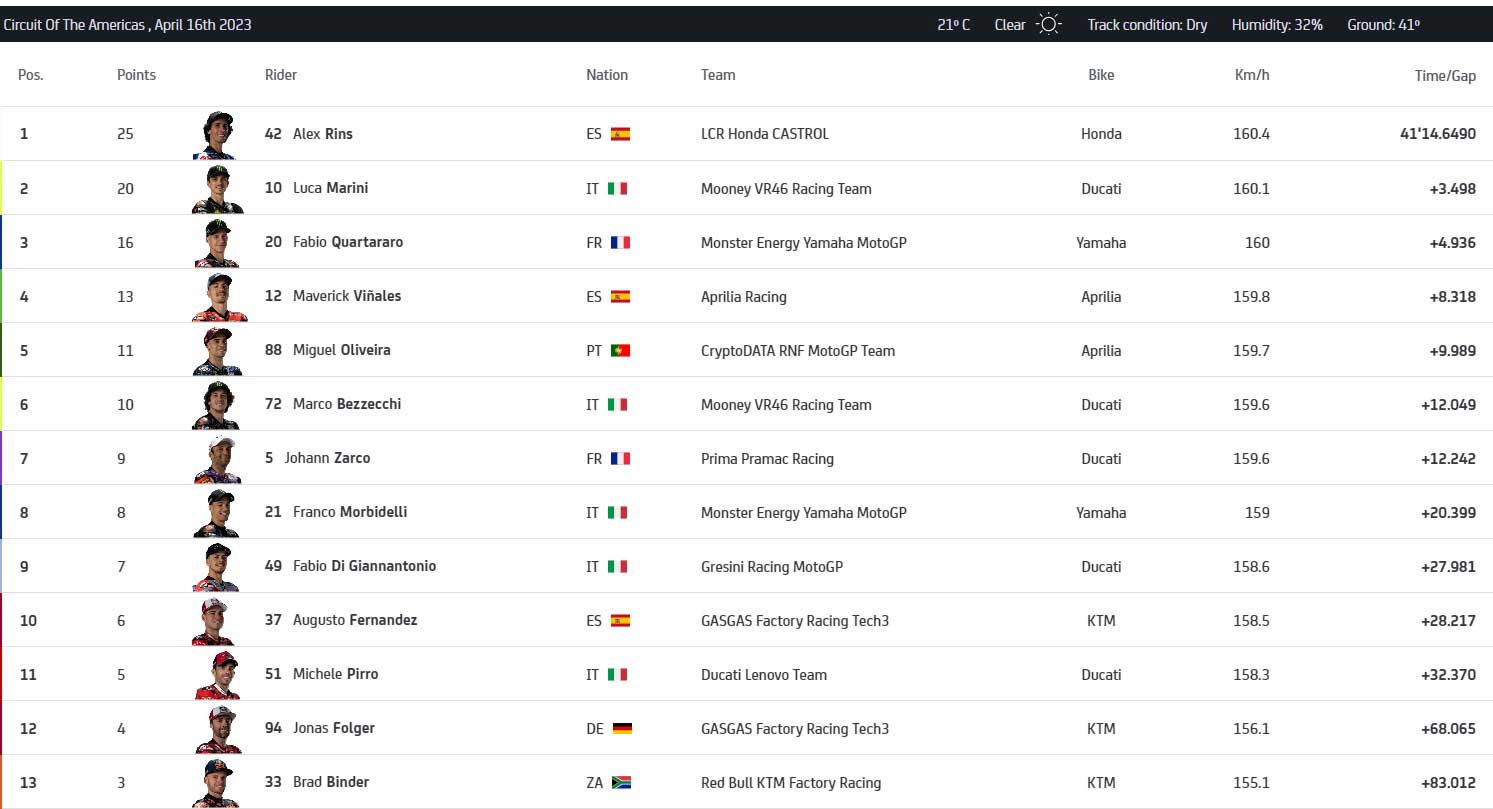The height and width of the screenshot is (809, 1493).
Task: Open Marco Bezzecchi rider name link
Action: [x=333, y=404]
